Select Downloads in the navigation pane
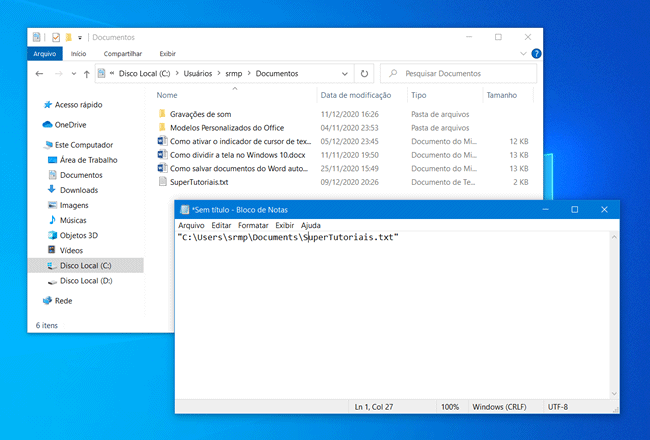 78,190
